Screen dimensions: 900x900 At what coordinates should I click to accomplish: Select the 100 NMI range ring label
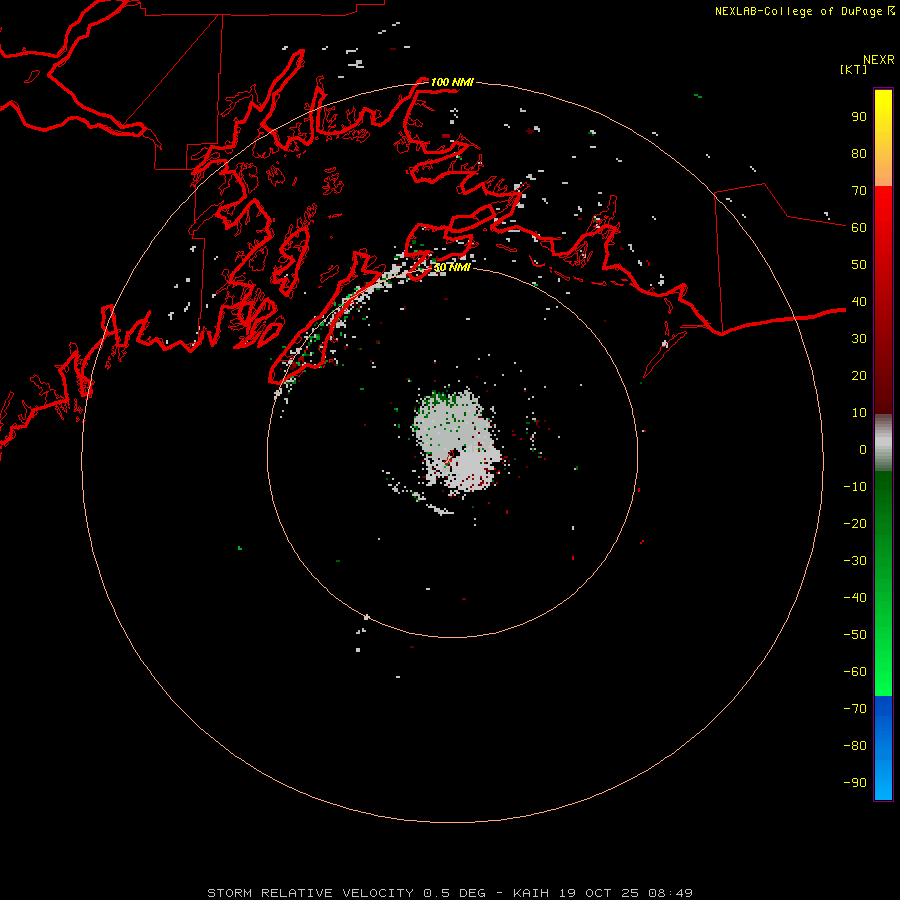[x=452, y=82]
